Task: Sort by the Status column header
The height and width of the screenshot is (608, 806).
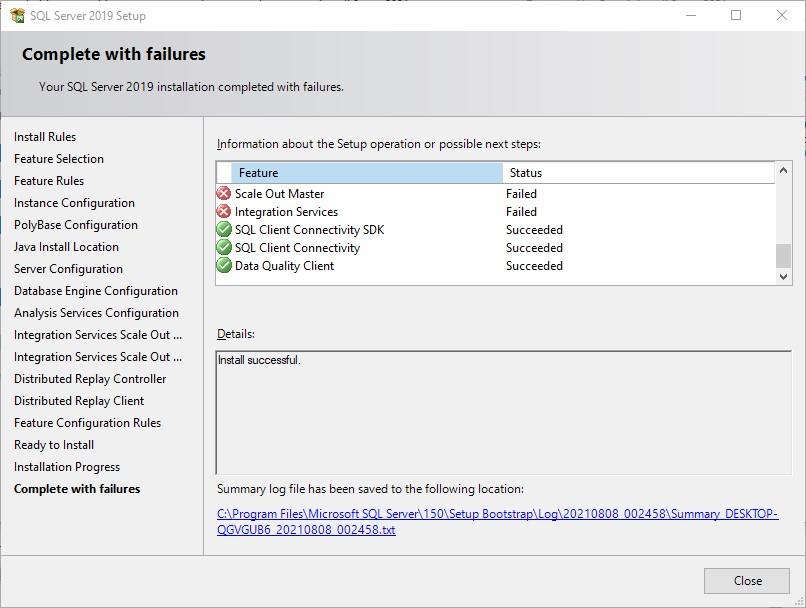Action: (x=636, y=173)
